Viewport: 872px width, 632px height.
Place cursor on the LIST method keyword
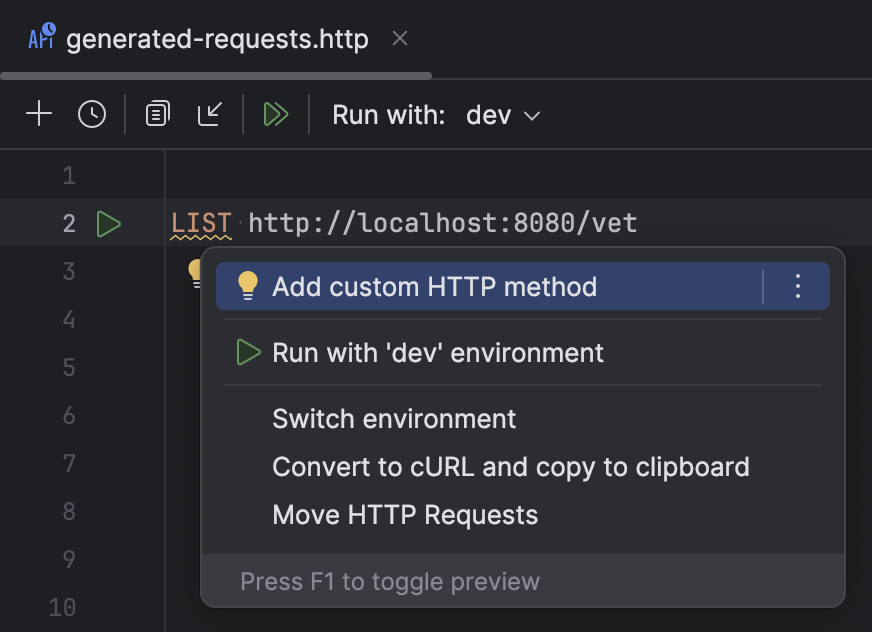(200, 223)
